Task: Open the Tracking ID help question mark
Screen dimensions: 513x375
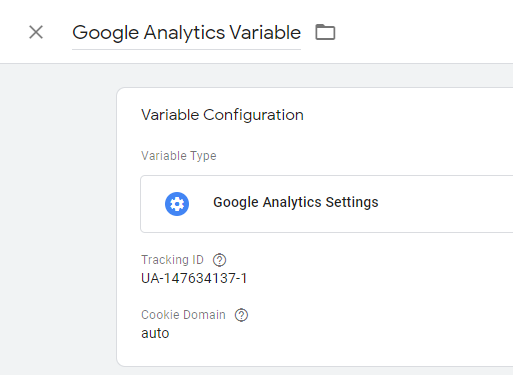Action: point(219,260)
